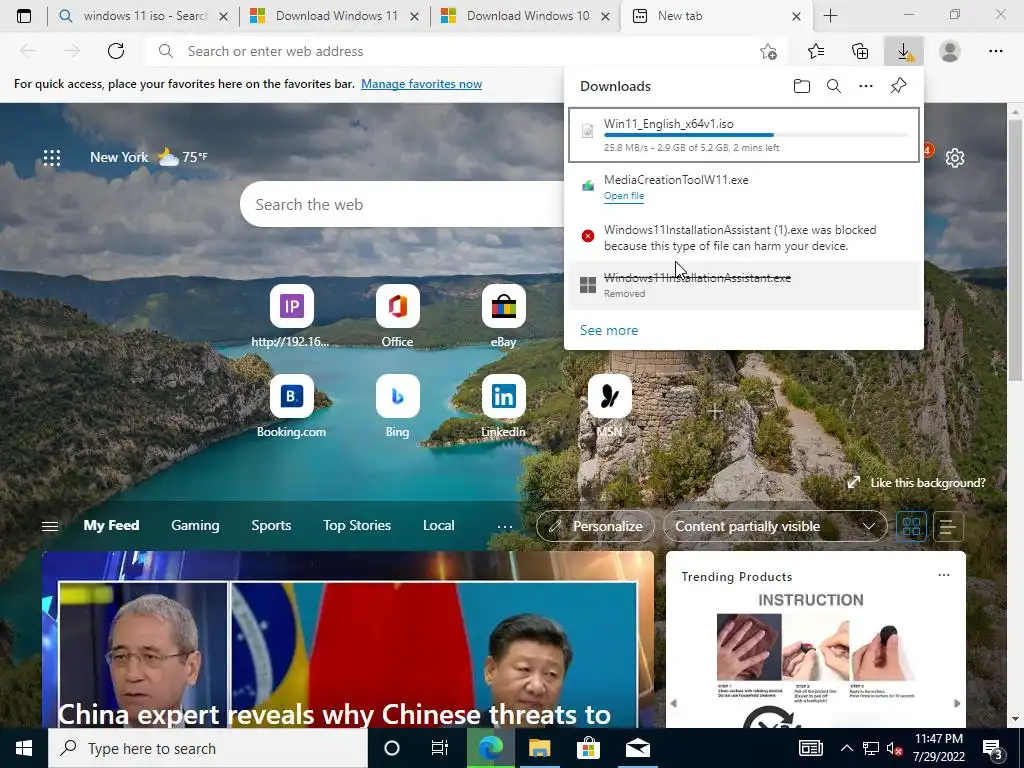Click the back navigation arrow
1024x768 pixels.
tap(28, 51)
